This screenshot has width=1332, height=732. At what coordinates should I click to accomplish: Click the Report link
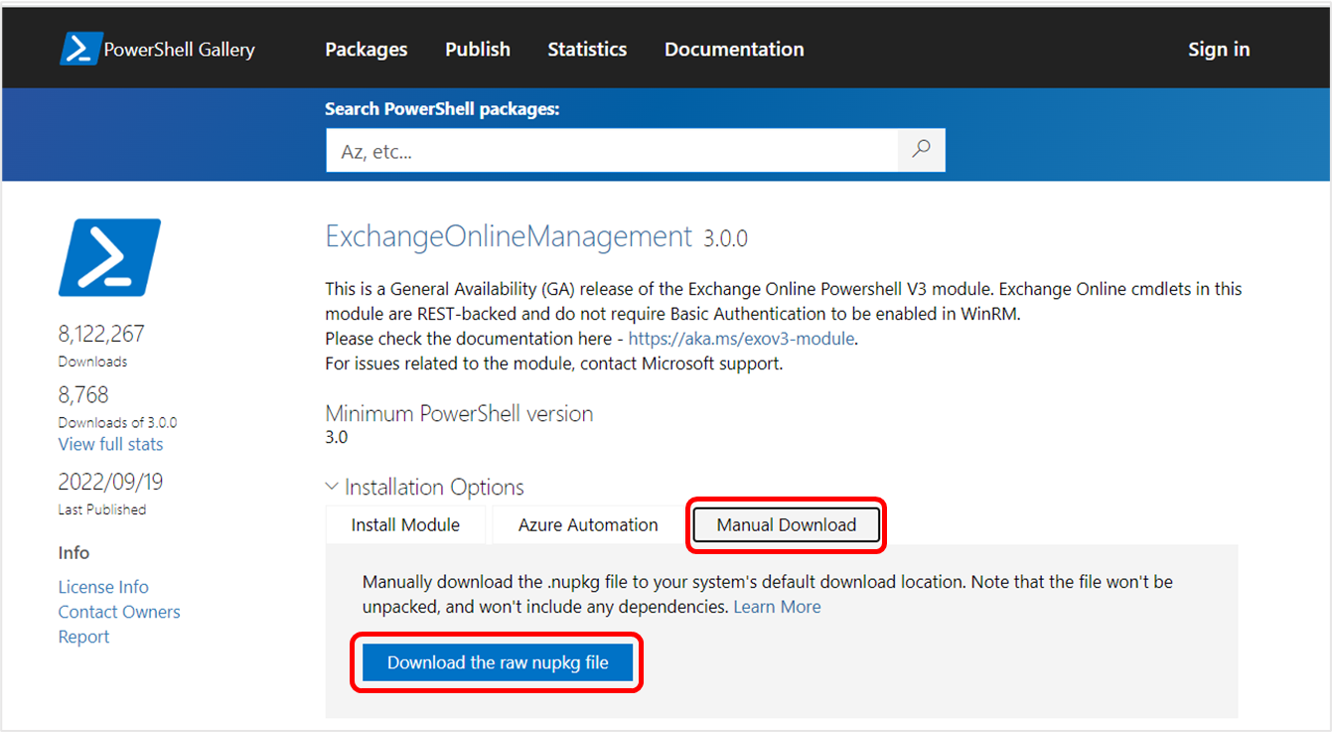pyautogui.click(x=83, y=636)
